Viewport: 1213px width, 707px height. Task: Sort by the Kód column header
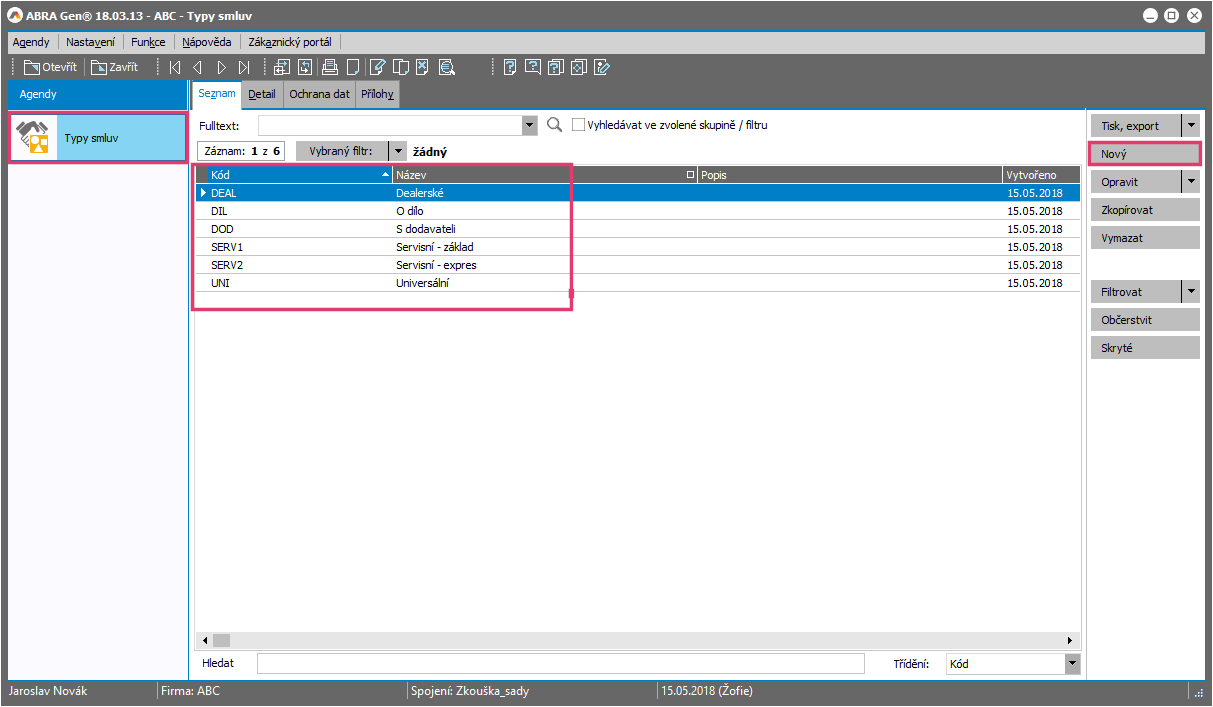pyautogui.click(x=299, y=175)
